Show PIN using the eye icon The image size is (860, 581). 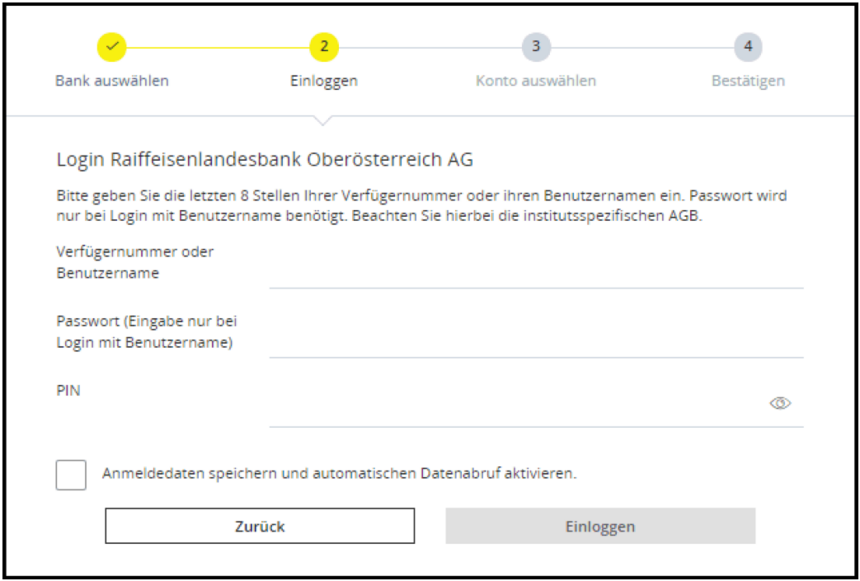coord(780,403)
